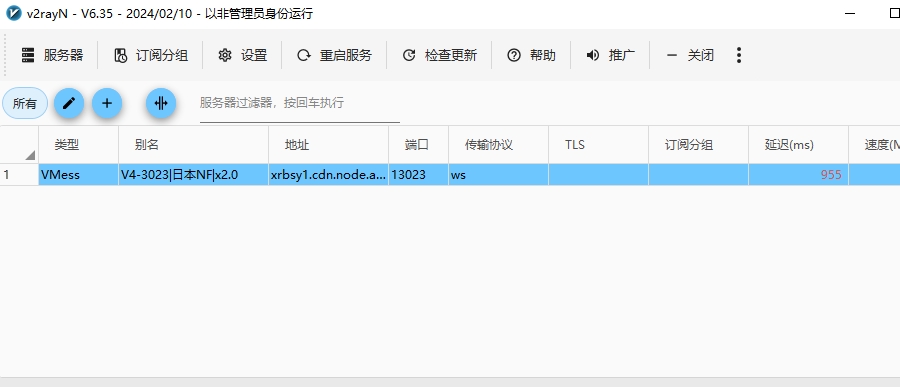The height and width of the screenshot is (387, 900).
Task: Sort by the TLS column header
Action: (x=599, y=145)
